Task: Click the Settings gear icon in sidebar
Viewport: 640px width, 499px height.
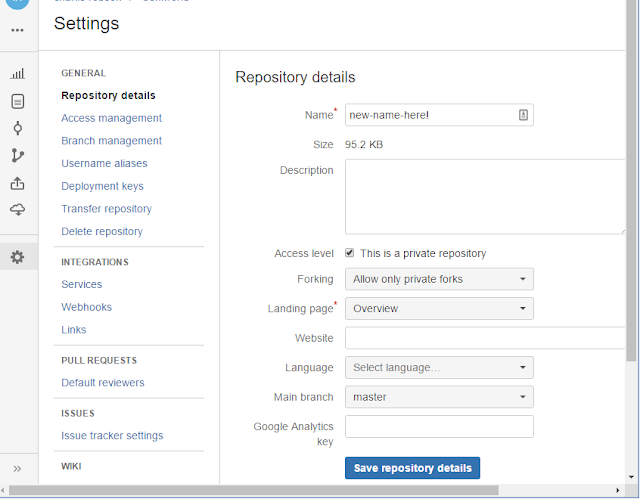Action: coord(17,257)
